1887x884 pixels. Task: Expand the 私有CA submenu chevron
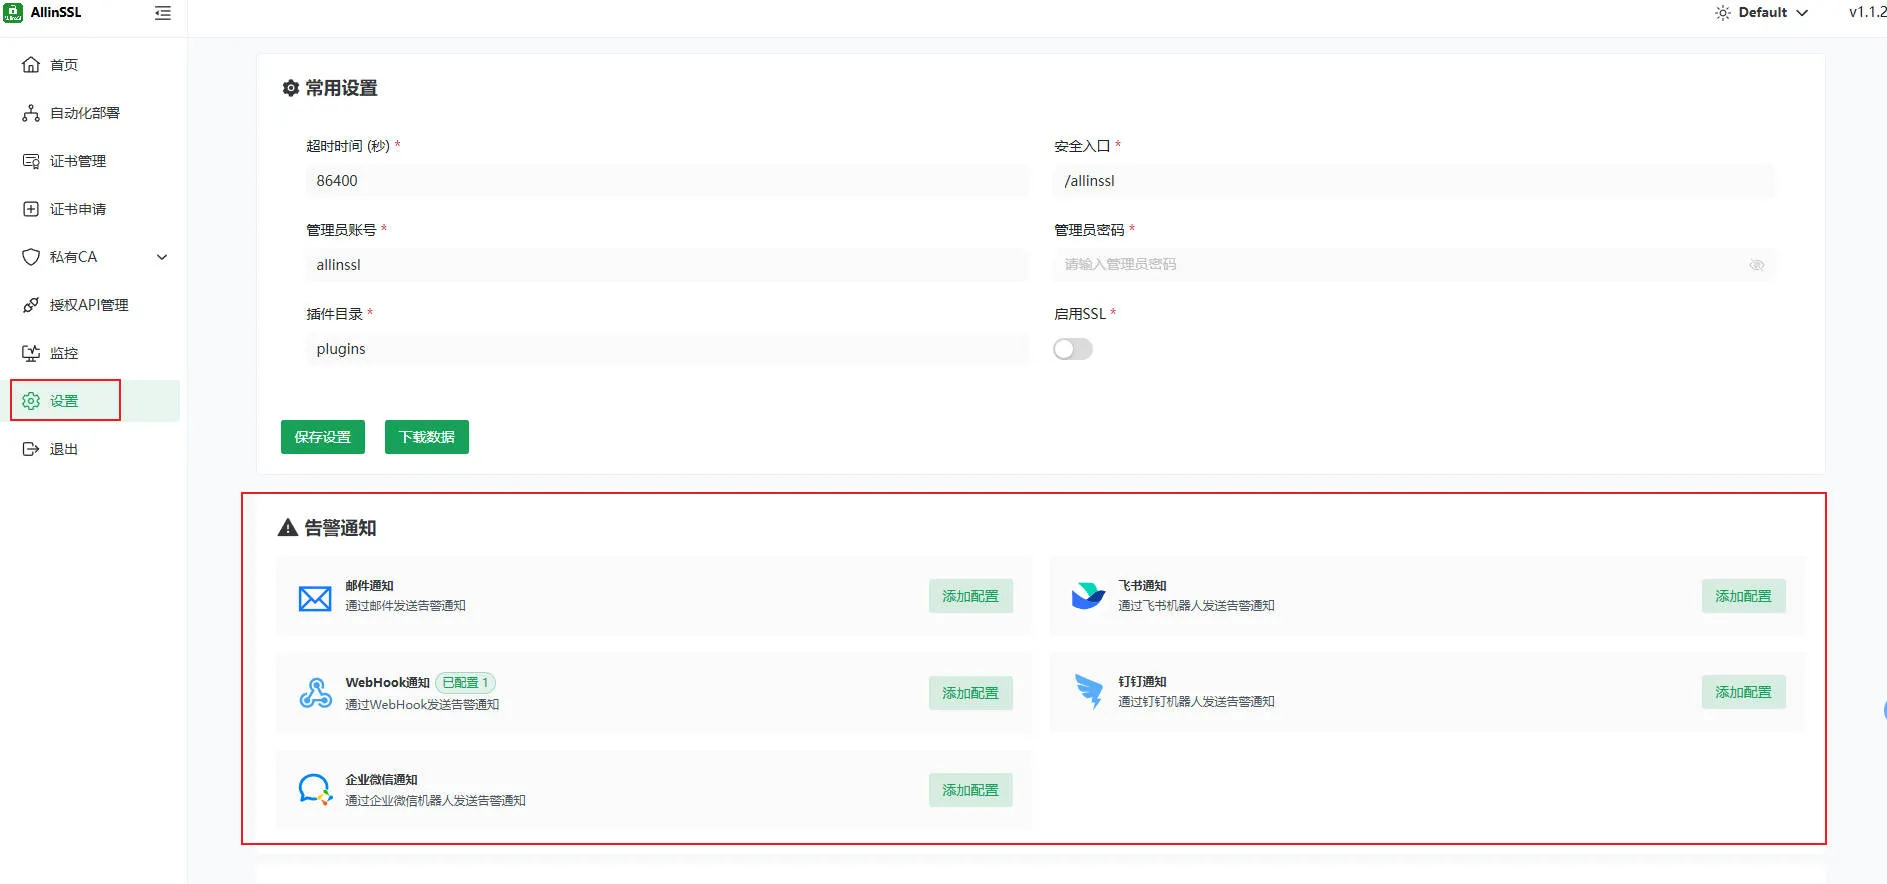click(162, 257)
